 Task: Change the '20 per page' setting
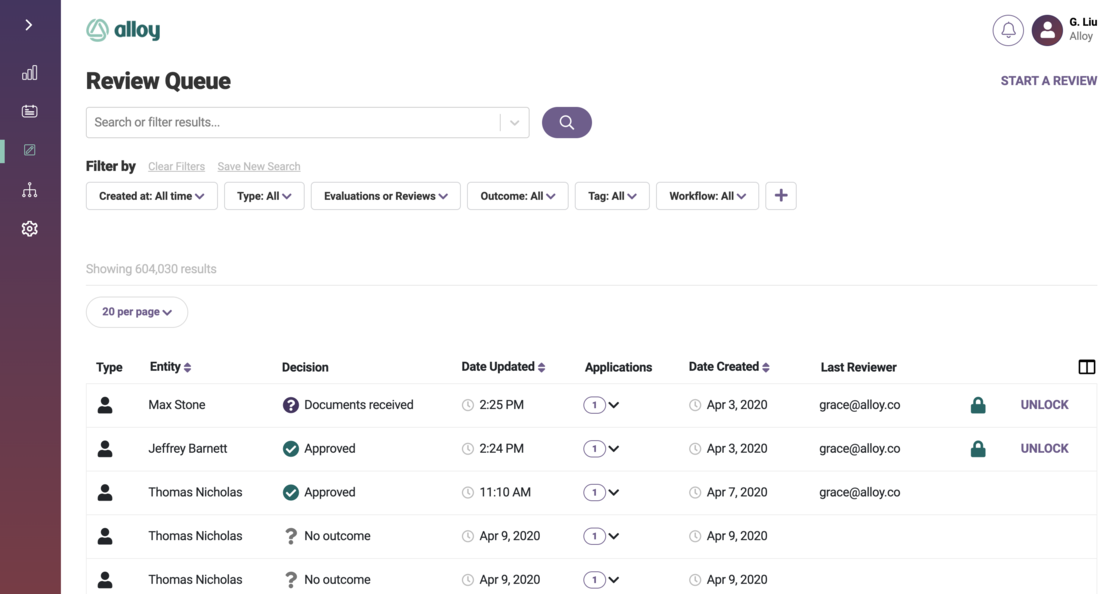tap(137, 312)
